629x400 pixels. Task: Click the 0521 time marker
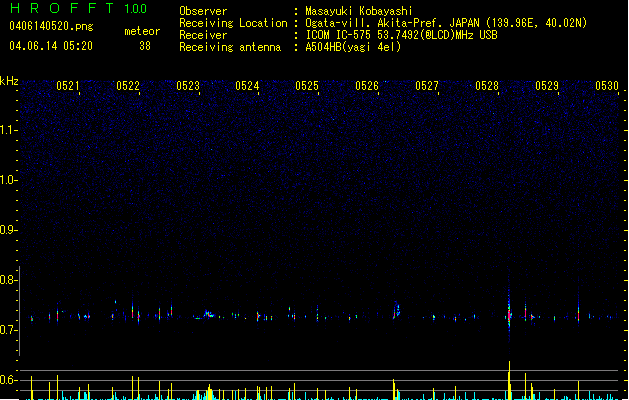[67, 86]
